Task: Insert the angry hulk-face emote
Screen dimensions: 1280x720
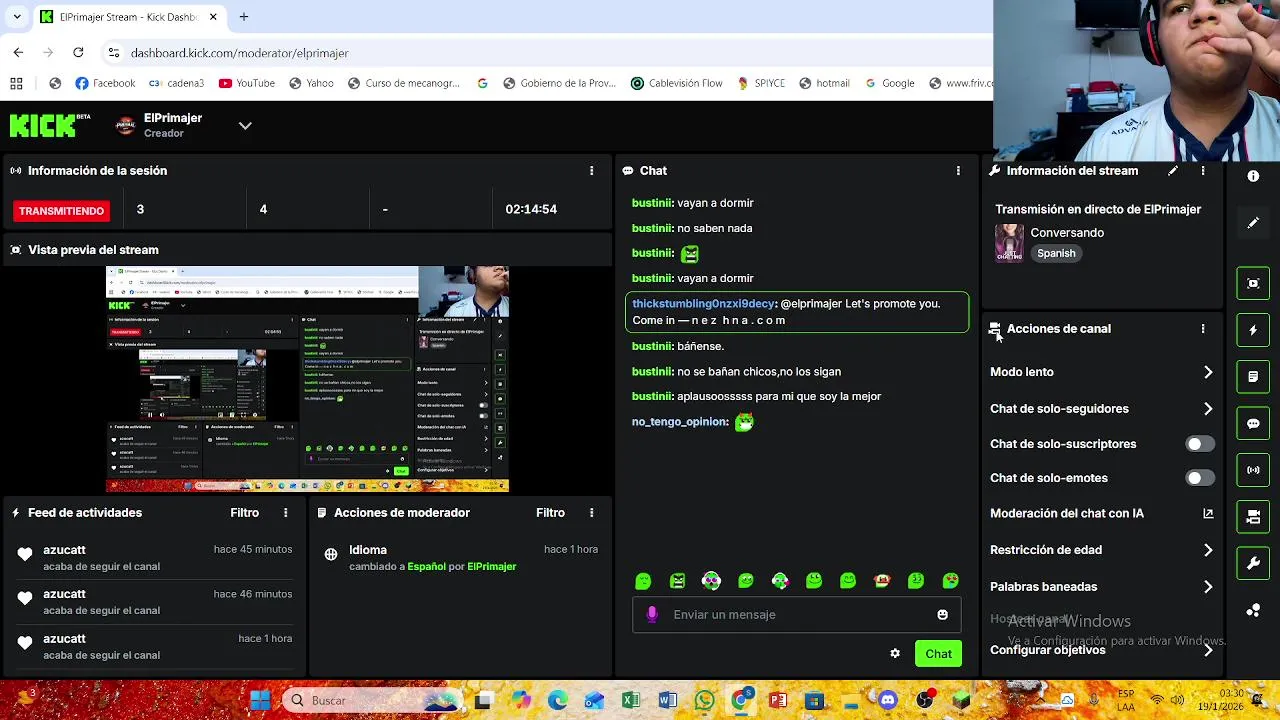Action: (677, 581)
